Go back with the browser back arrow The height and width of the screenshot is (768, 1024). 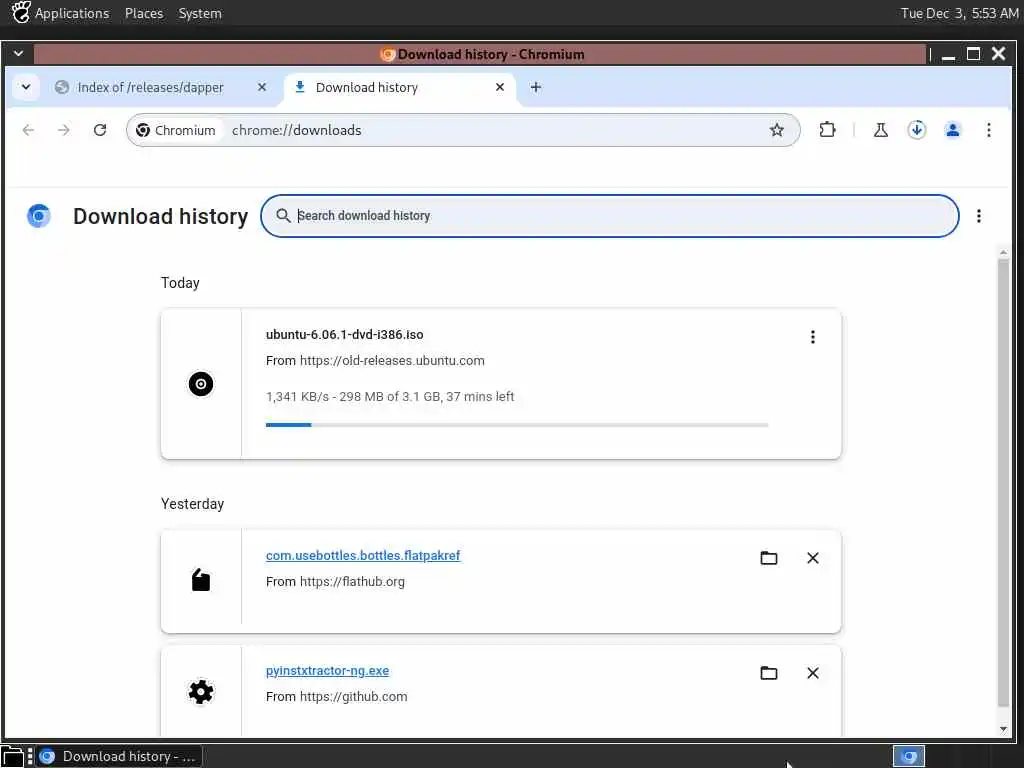pyautogui.click(x=28, y=130)
